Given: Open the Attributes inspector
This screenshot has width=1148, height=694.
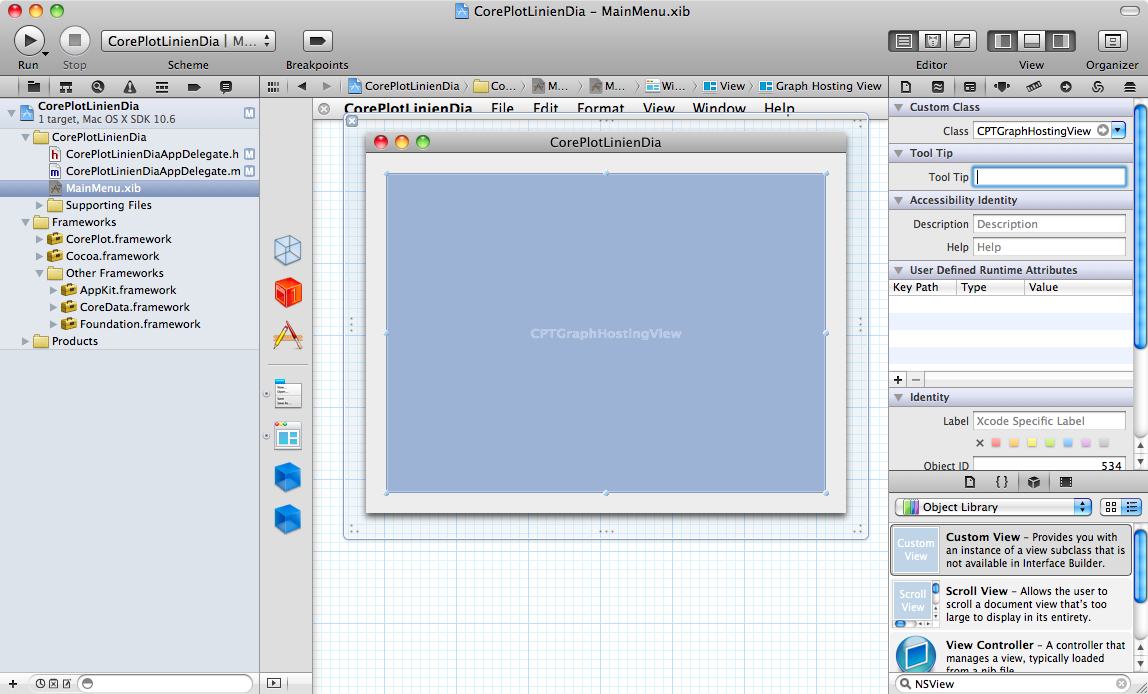Looking at the screenshot, I should 1002,87.
